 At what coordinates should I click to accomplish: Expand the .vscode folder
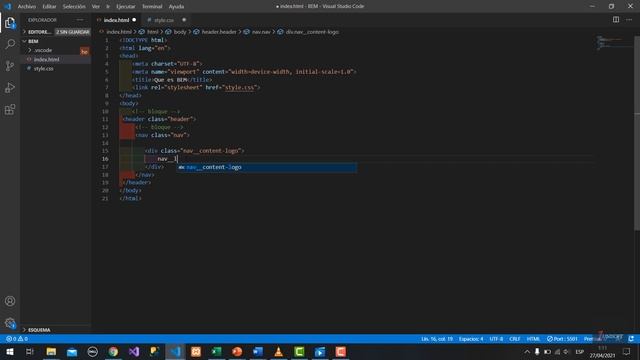pos(42,50)
